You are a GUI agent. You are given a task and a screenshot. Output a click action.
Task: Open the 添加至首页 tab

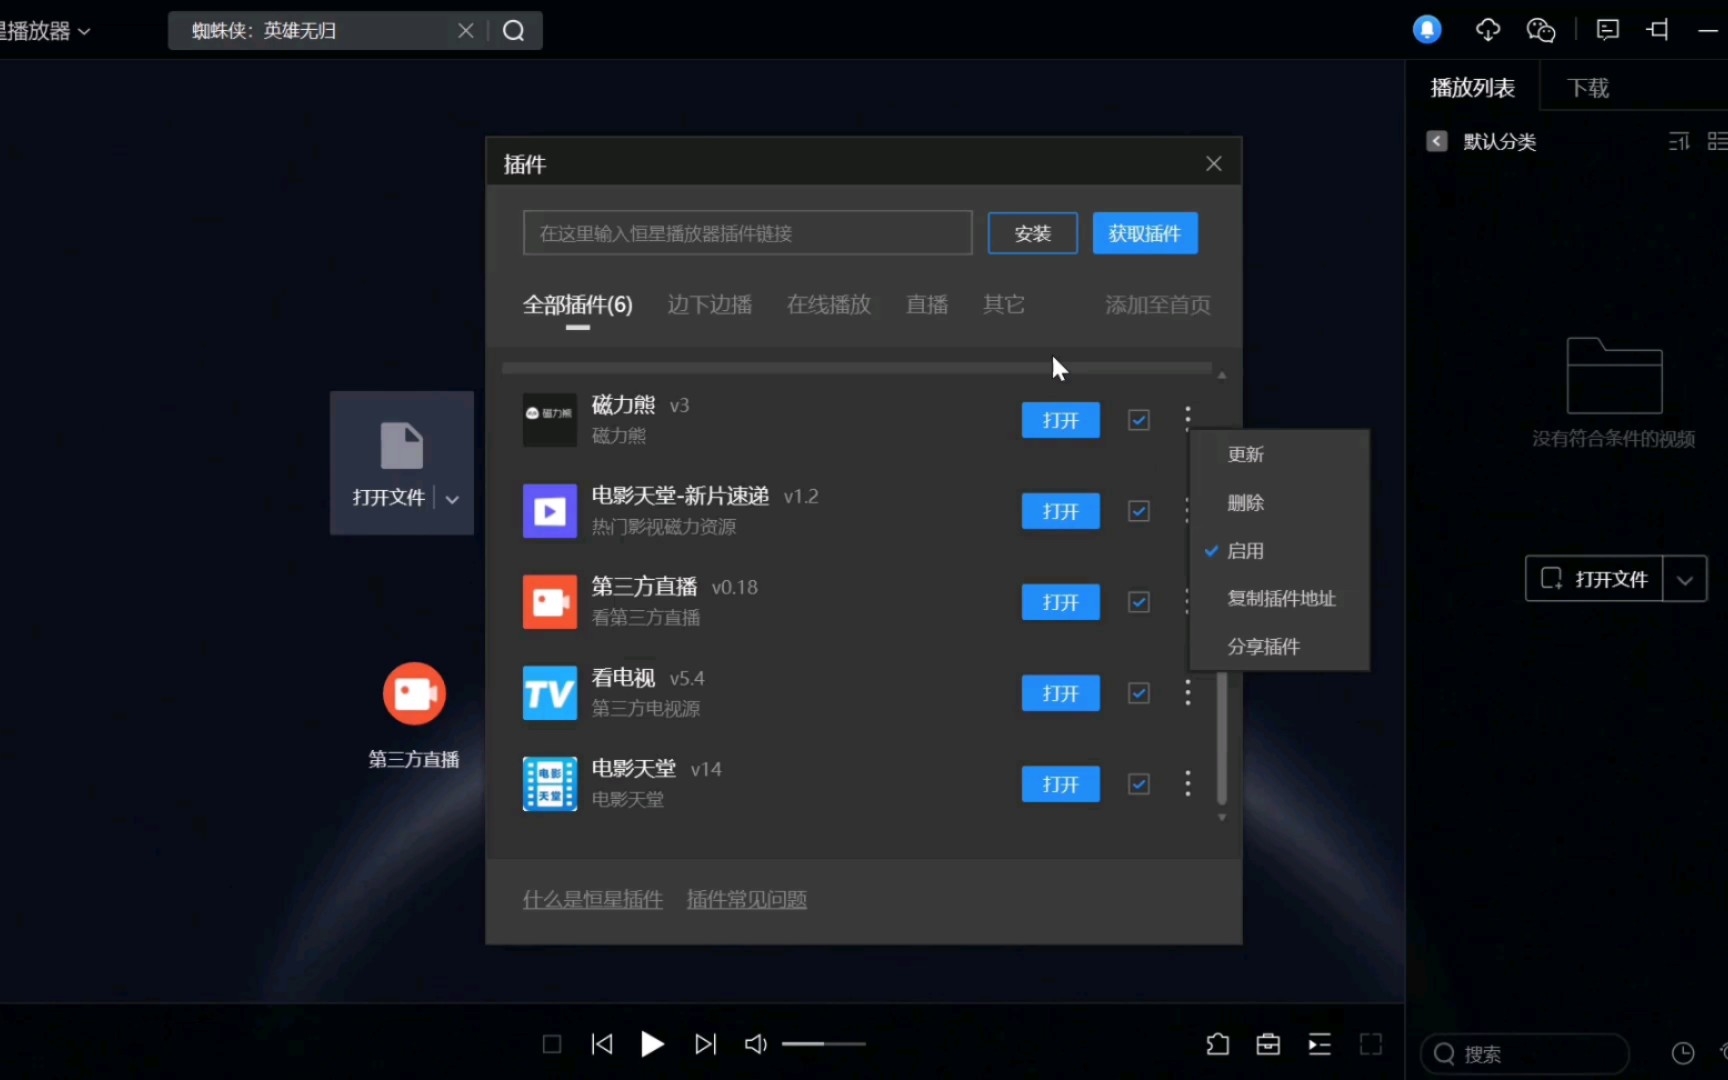pyautogui.click(x=1158, y=305)
